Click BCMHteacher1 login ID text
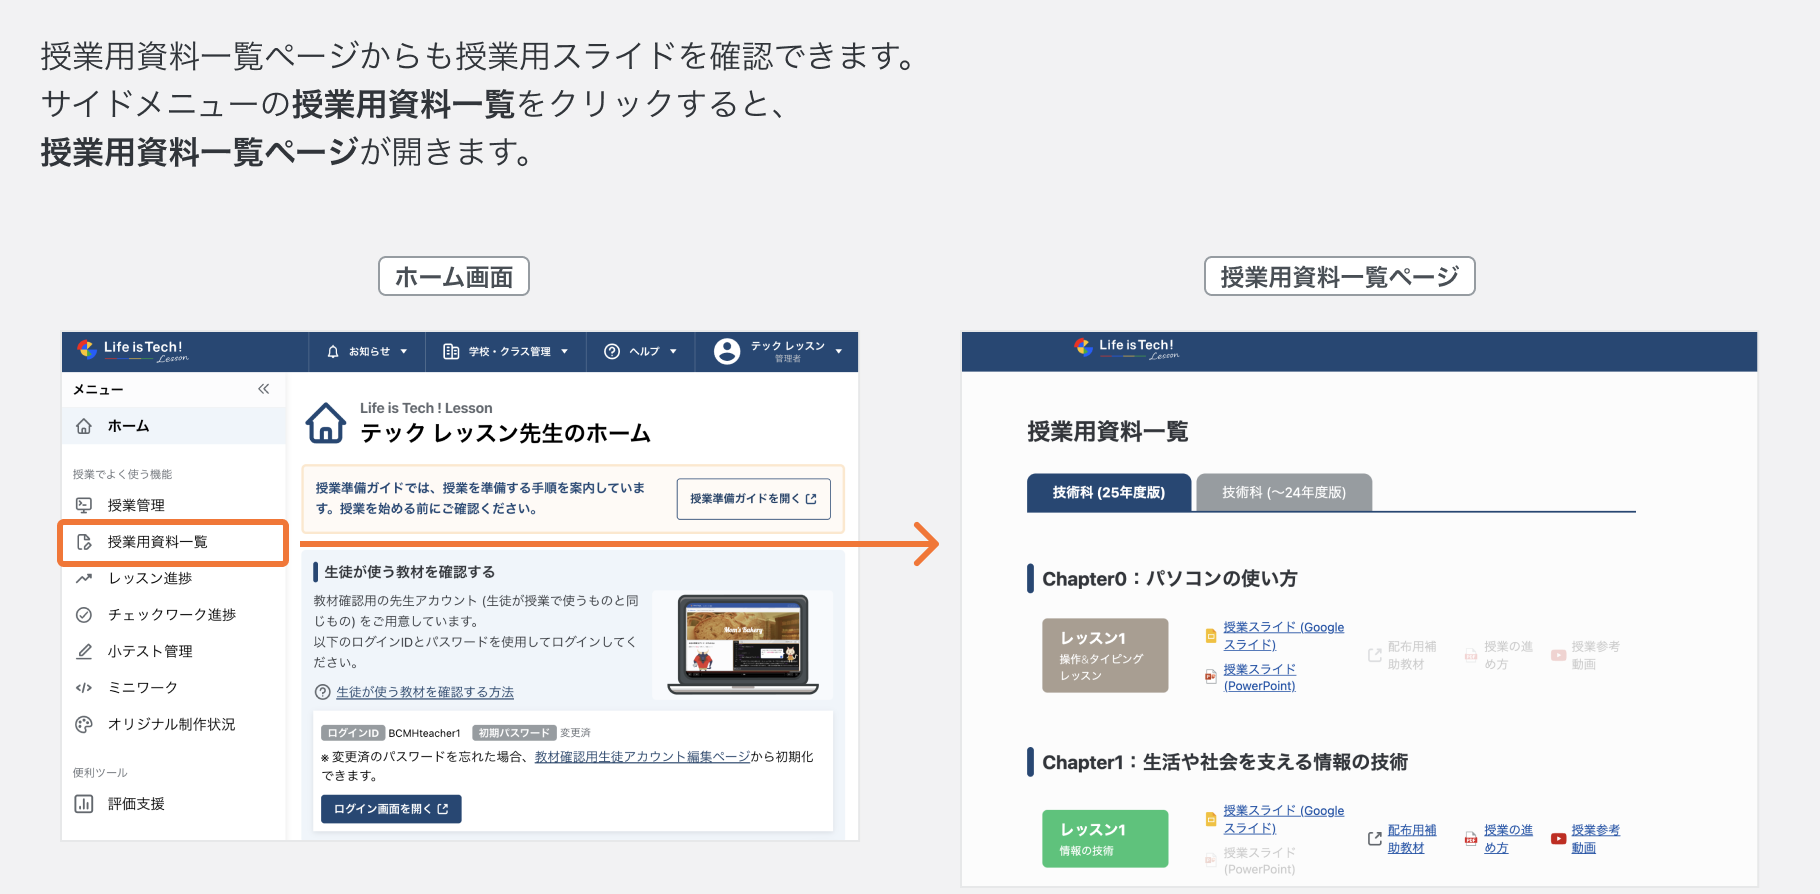1820x894 pixels. point(424,733)
